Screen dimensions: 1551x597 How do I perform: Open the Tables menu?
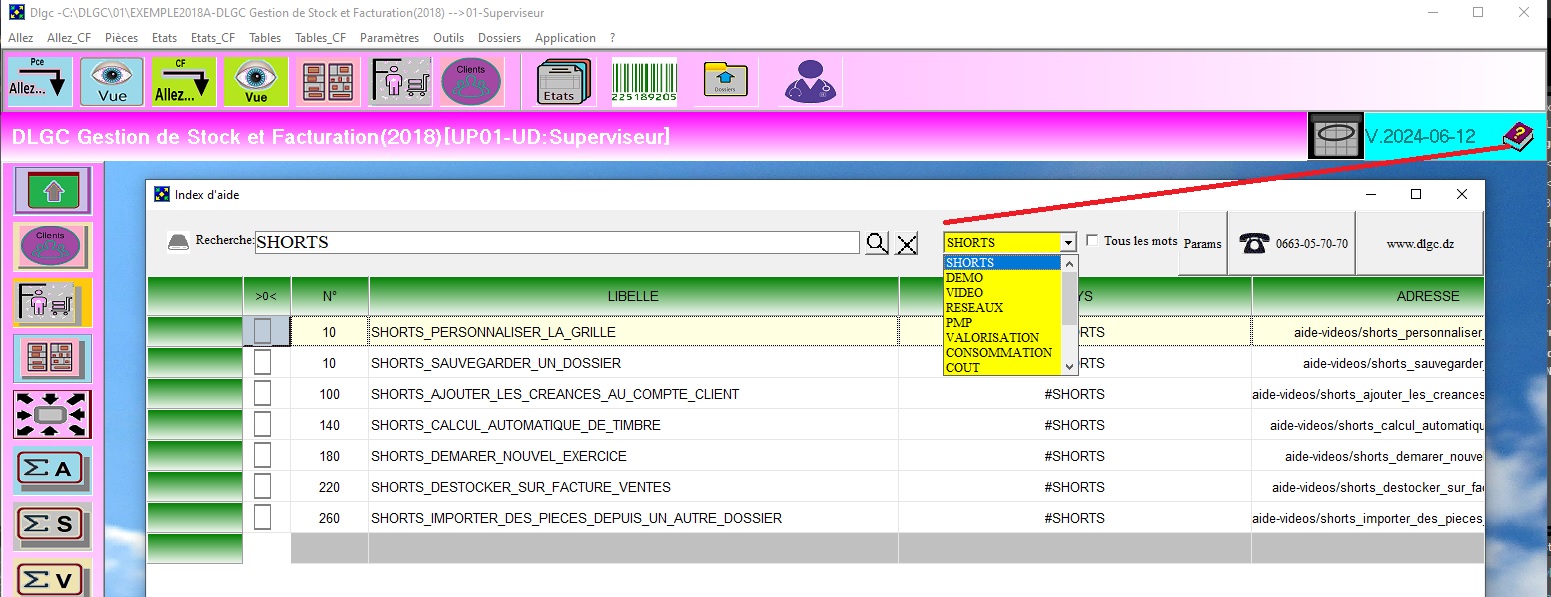[265, 38]
